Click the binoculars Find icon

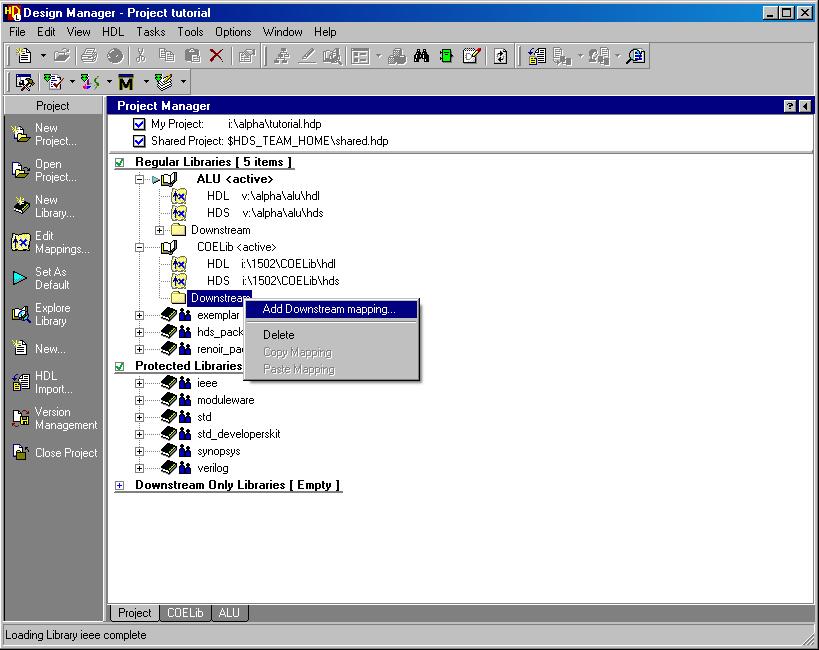coord(421,55)
